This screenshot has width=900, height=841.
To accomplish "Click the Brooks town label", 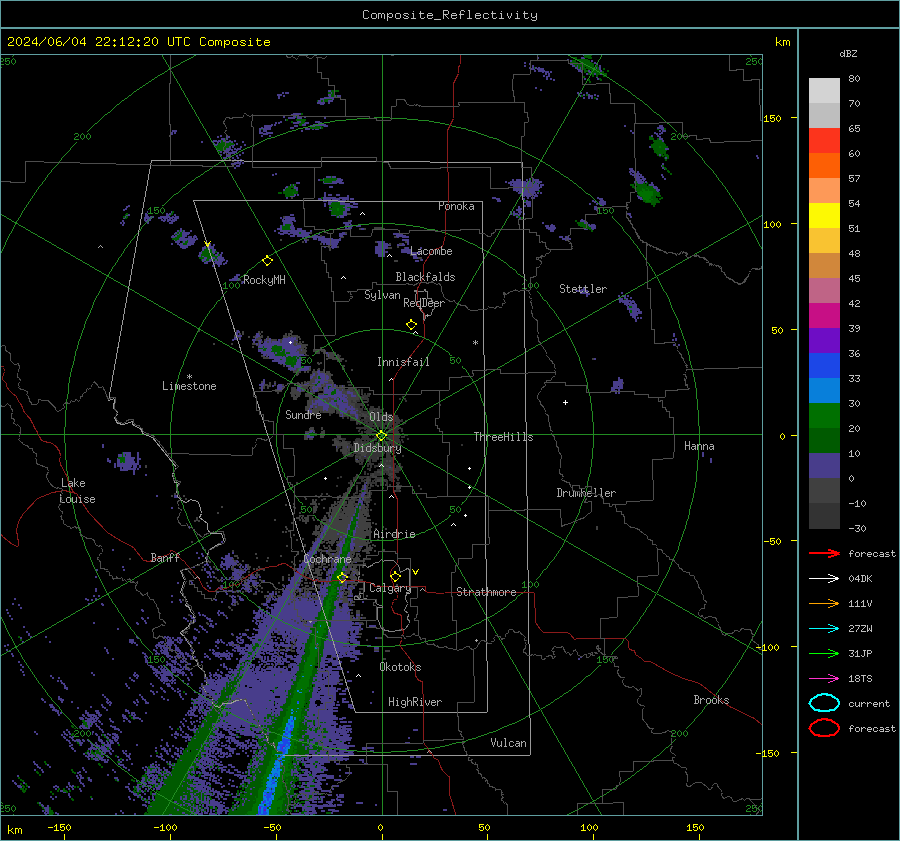I will [711, 700].
